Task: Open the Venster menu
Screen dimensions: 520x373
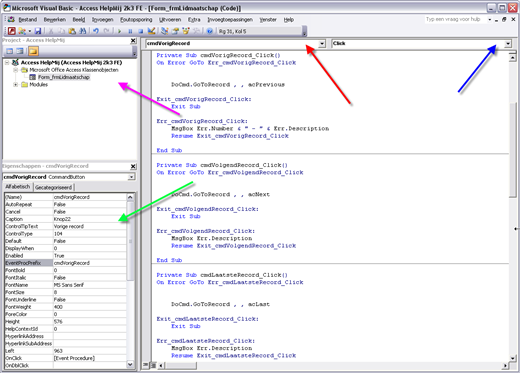Action: coord(268,19)
